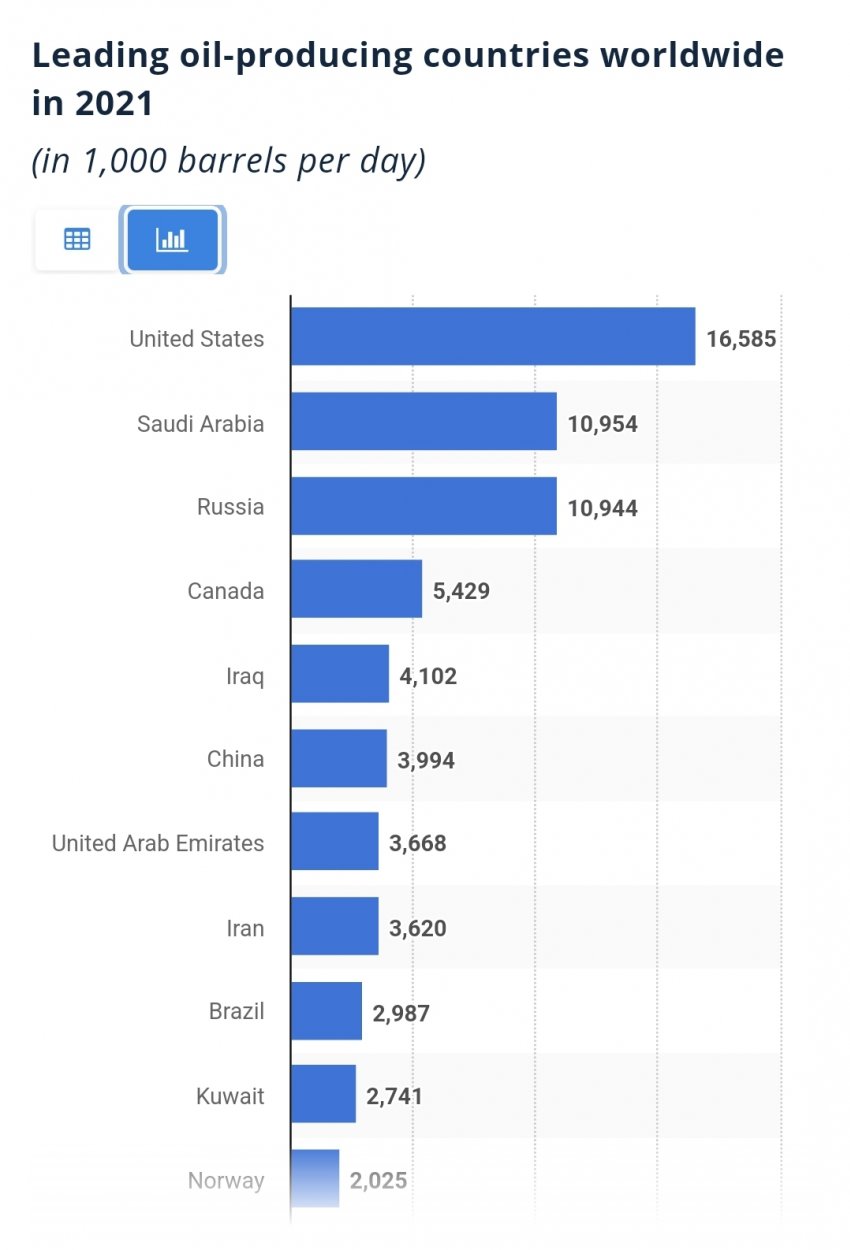850x1250 pixels.
Task: Click the 5,429 value label
Action: (x=461, y=591)
